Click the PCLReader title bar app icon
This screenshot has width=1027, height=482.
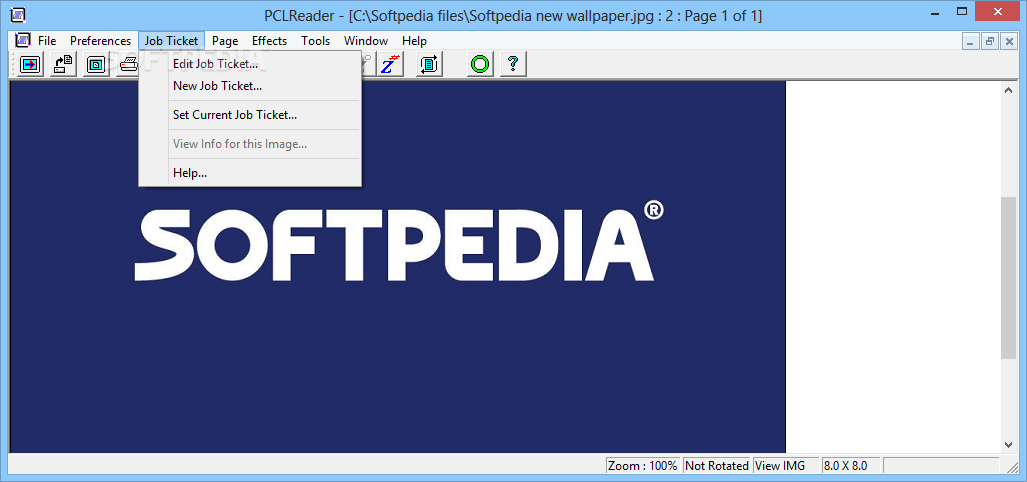tap(20, 13)
